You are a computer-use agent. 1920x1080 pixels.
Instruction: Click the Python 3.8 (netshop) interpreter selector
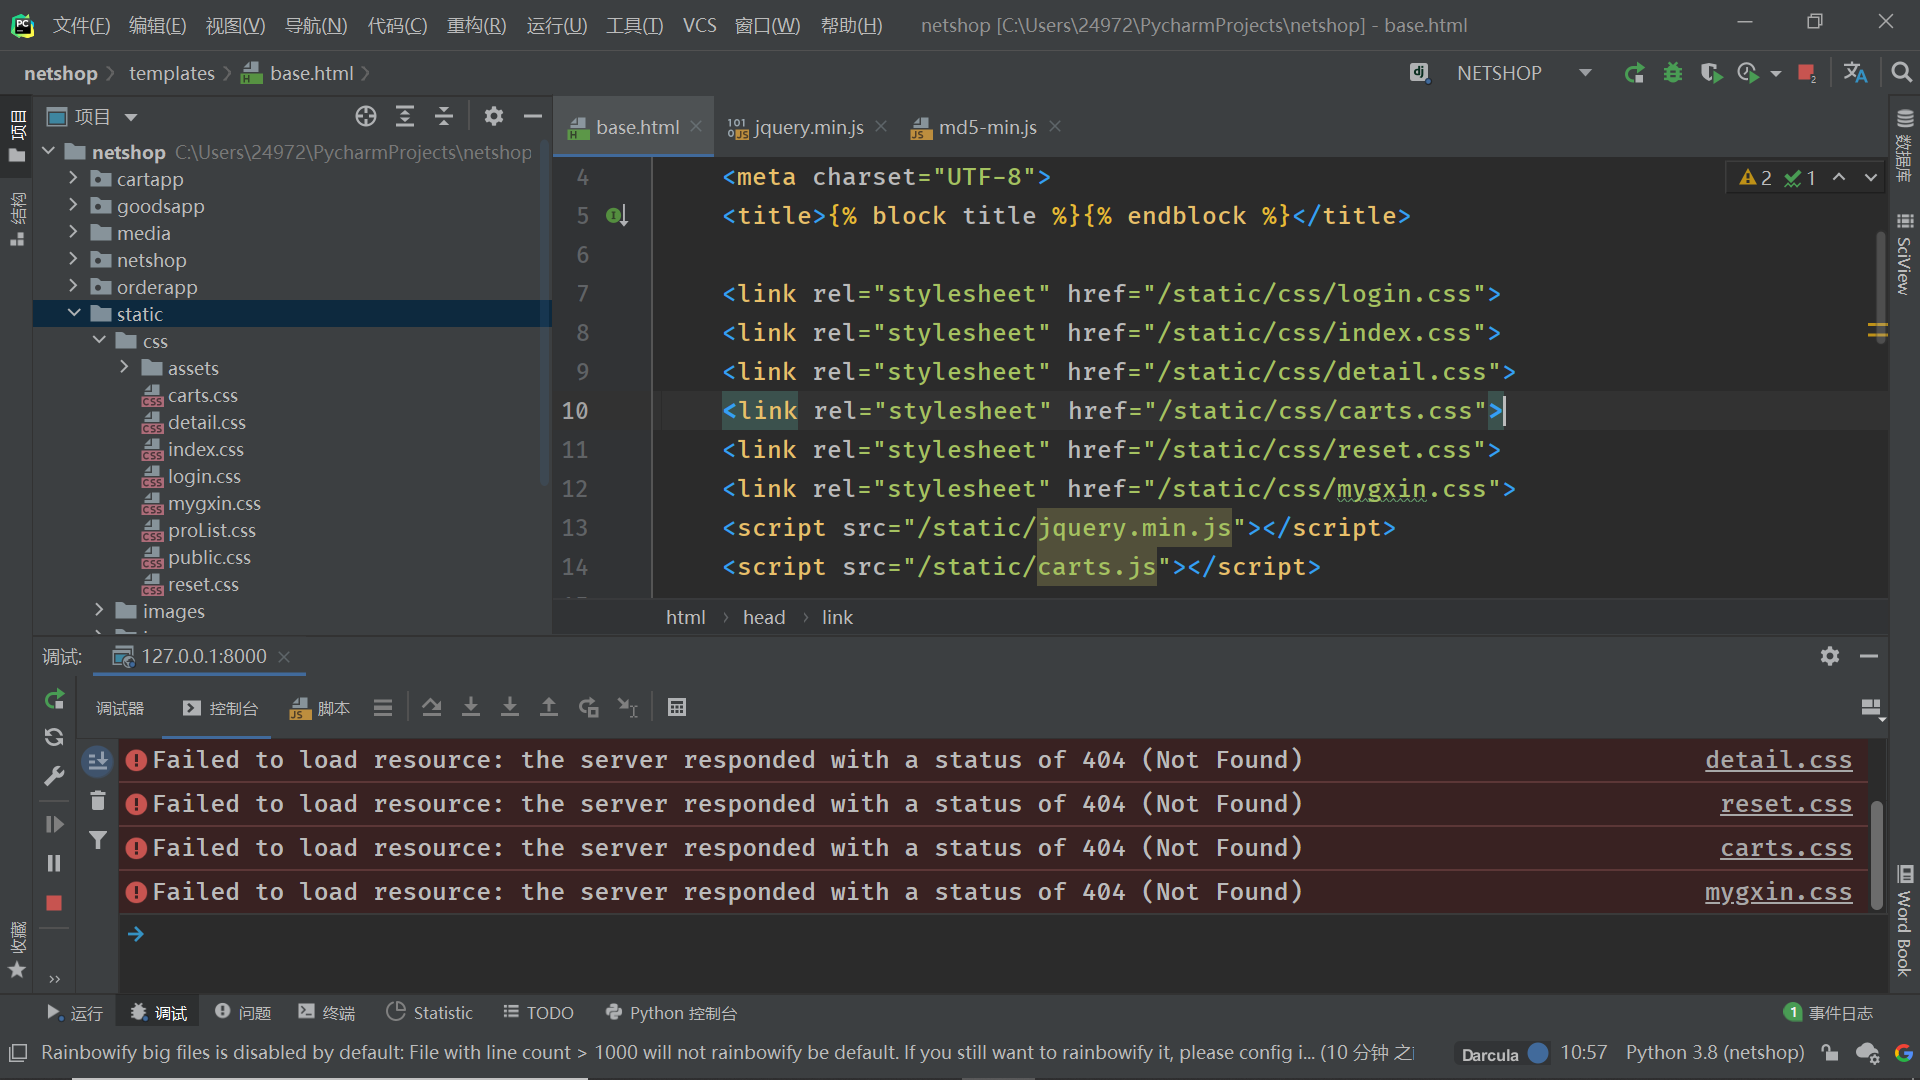pos(1715,1052)
